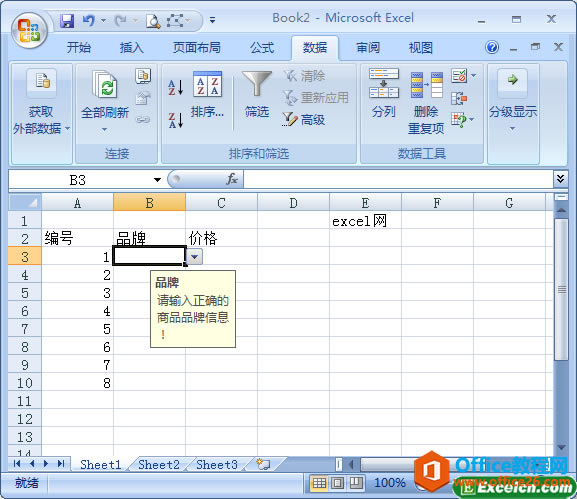Switch to Normal view button in status bar
577x499 pixels.
(x=319, y=482)
